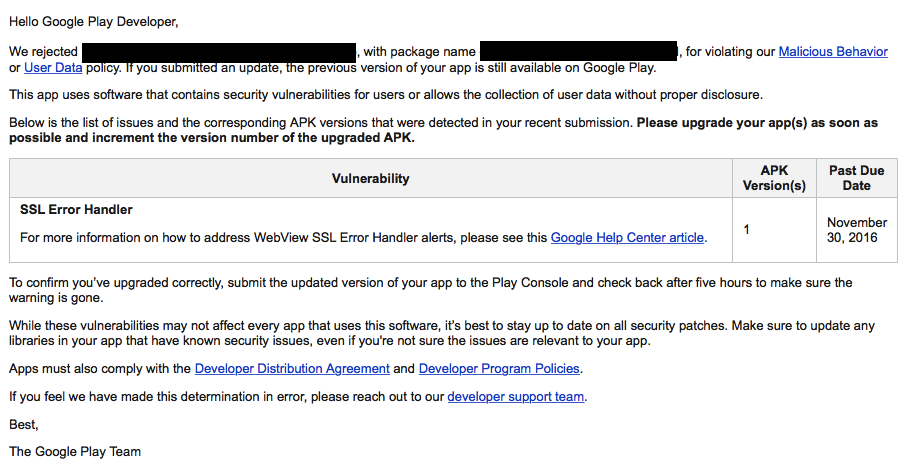Follow the Google Help Center article link
919x474 pixels.
pyautogui.click(x=627, y=238)
